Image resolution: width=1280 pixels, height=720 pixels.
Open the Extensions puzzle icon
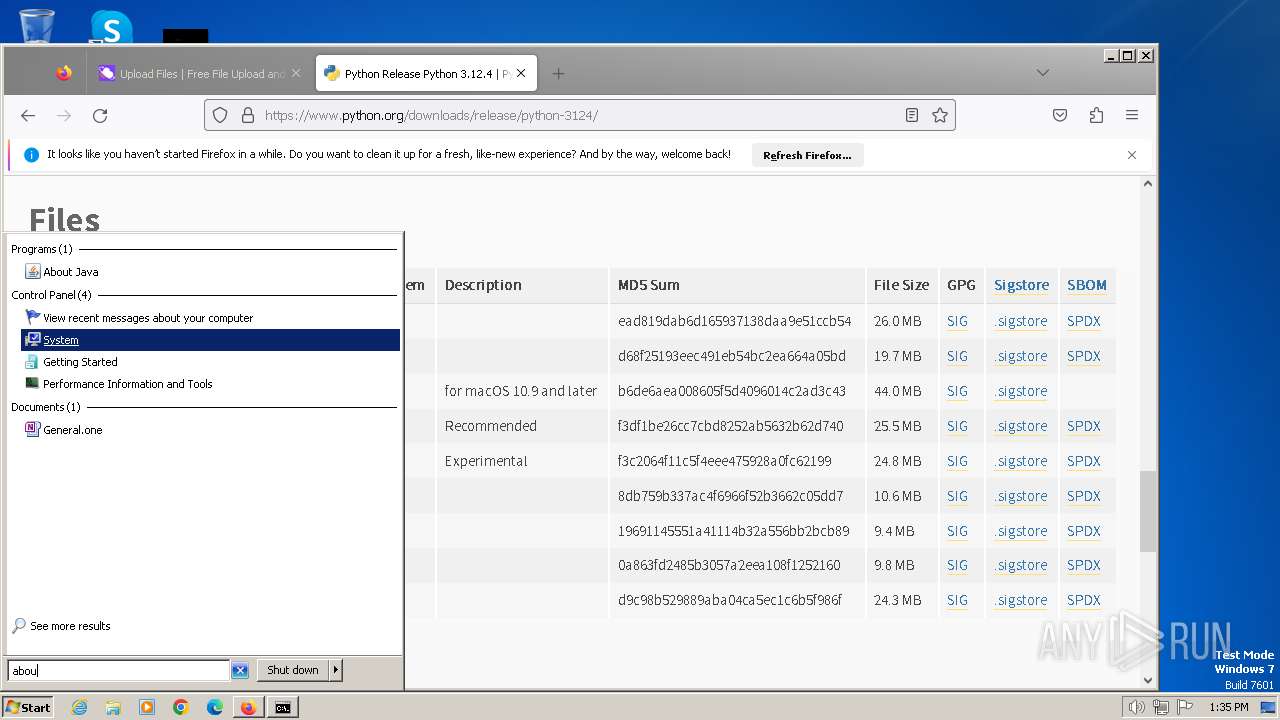click(x=1096, y=115)
